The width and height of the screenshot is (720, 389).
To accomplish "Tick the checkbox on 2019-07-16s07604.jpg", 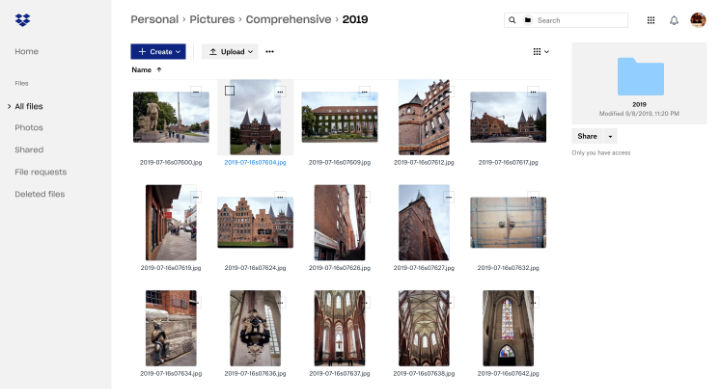I will (230, 90).
